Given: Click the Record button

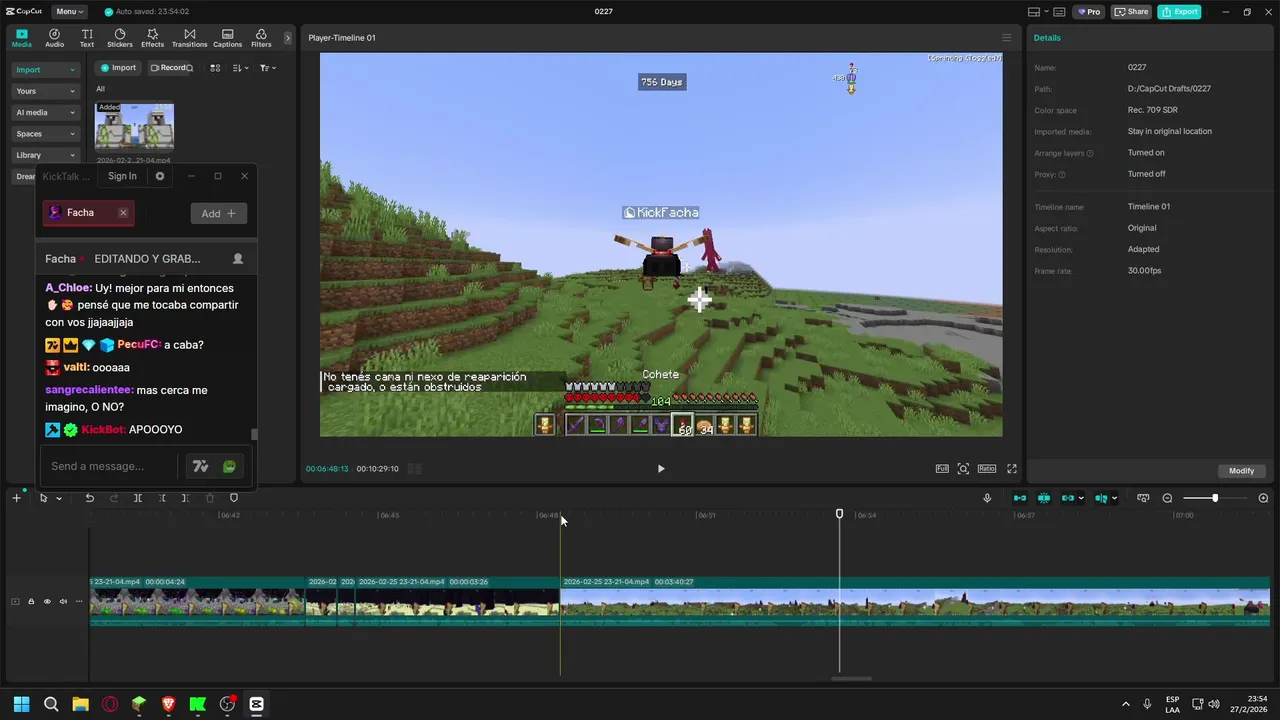Looking at the screenshot, I should pyautogui.click(x=169, y=68).
